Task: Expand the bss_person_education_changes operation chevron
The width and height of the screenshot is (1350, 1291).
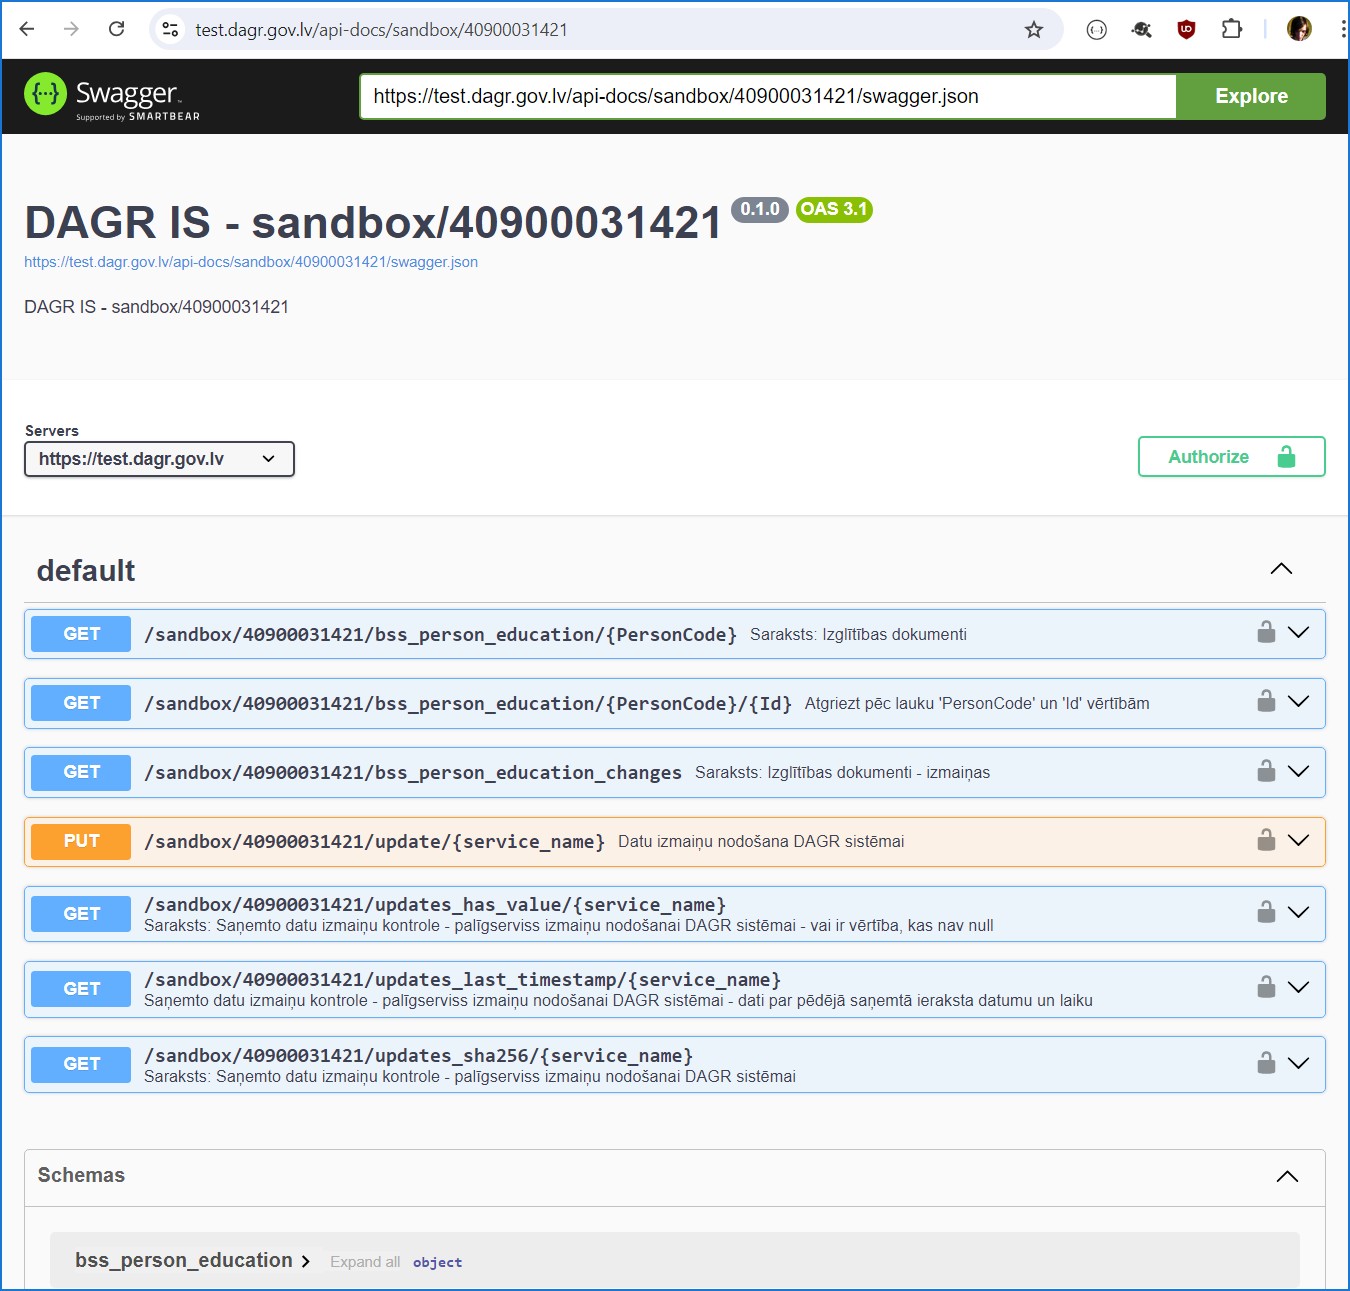Action: click(1298, 771)
